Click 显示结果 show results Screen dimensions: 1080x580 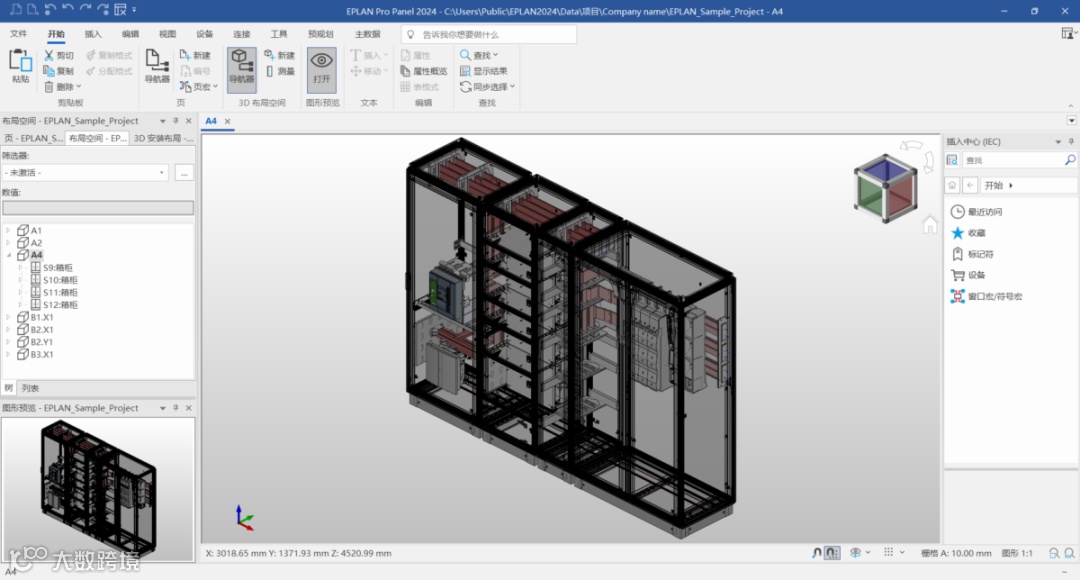[484, 71]
